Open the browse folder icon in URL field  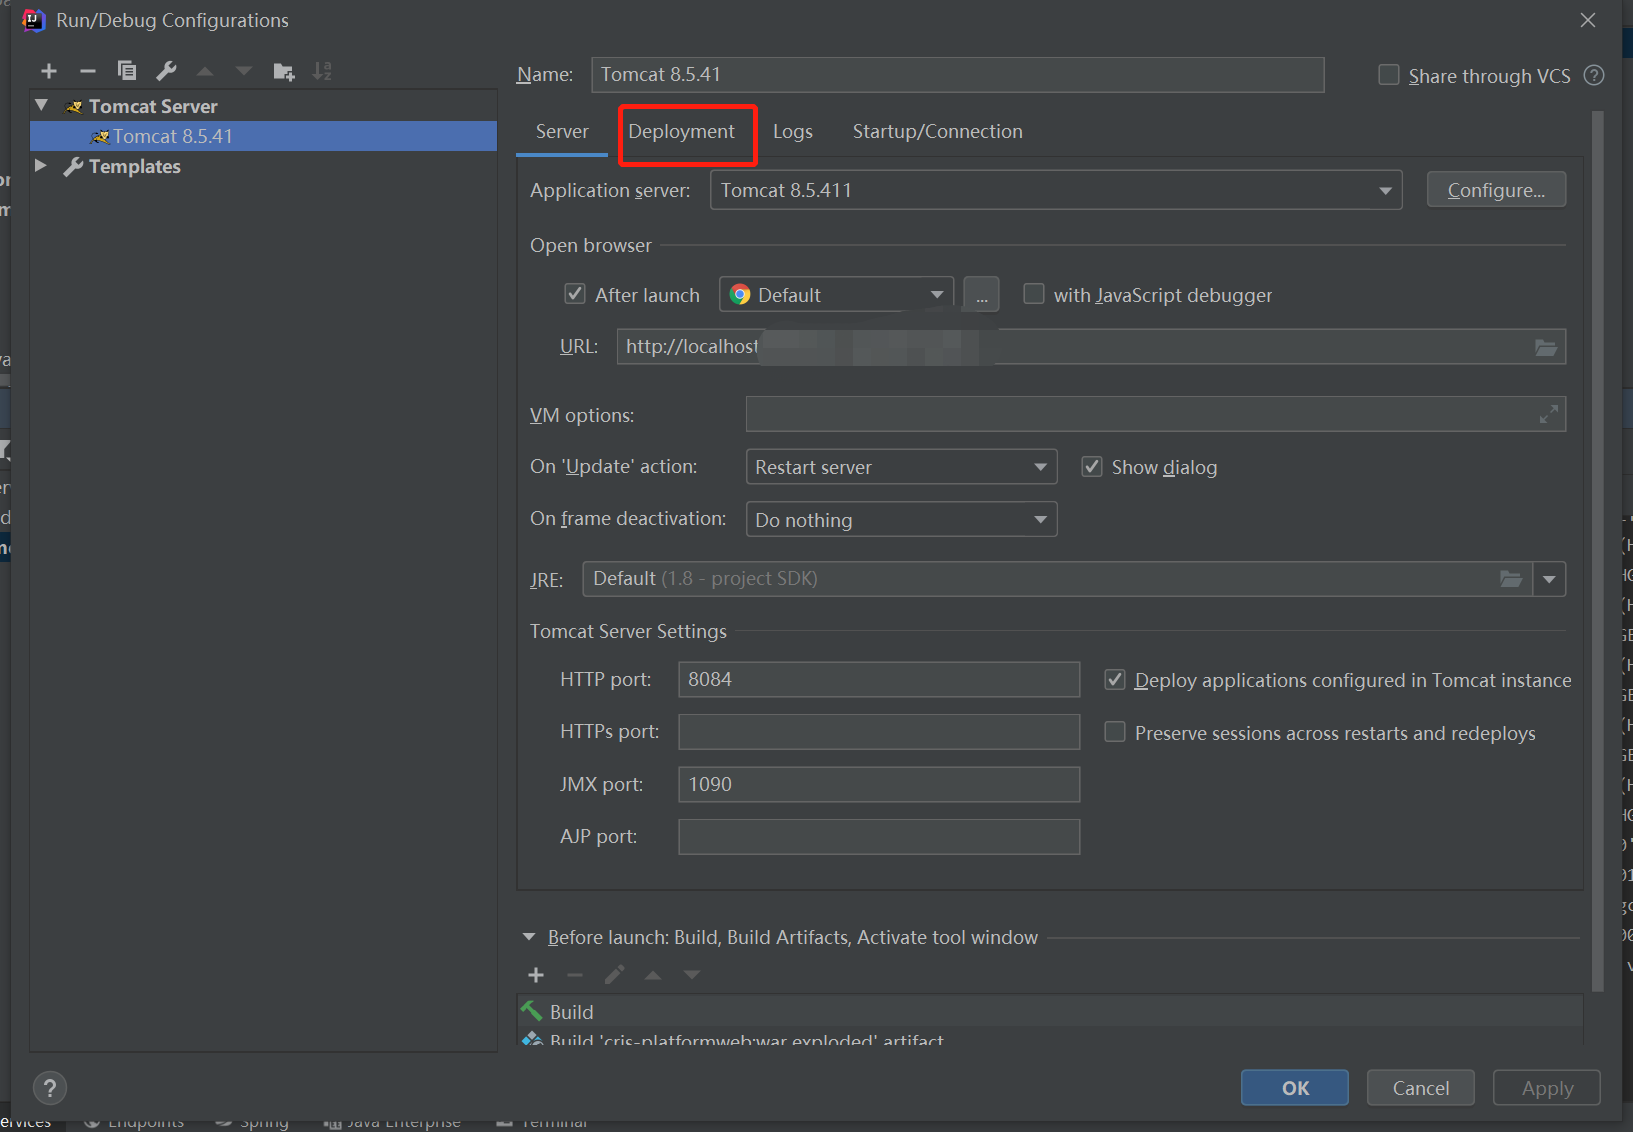(x=1546, y=347)
